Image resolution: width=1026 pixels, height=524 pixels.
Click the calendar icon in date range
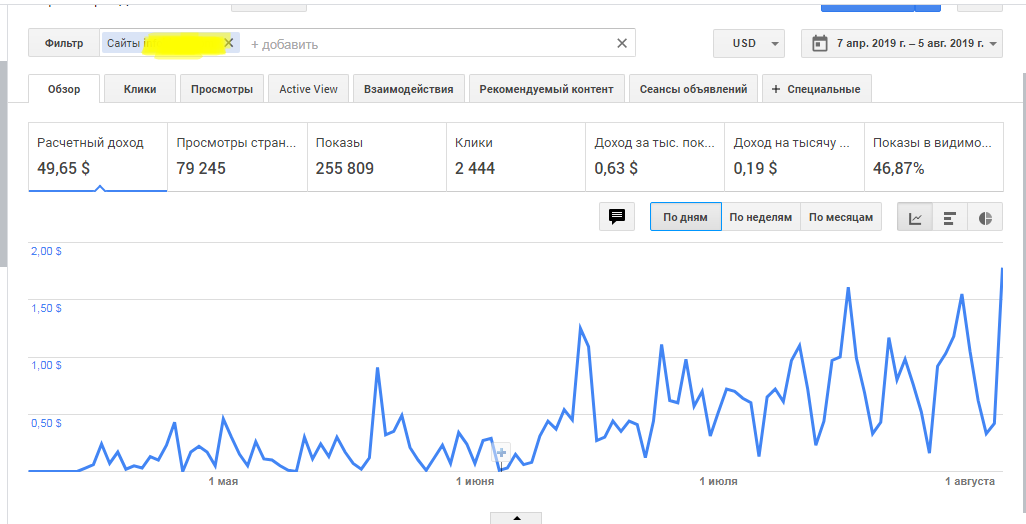(x=819, y=44)
